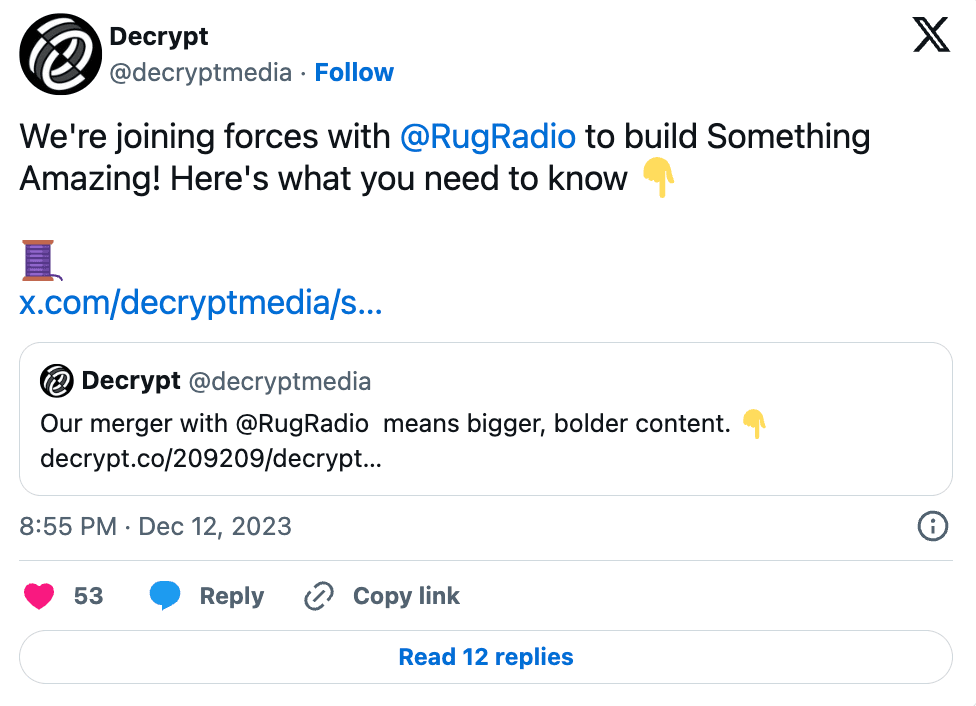
Task: Click the @decryptmedia handle in header
Action: click(200, 72)
